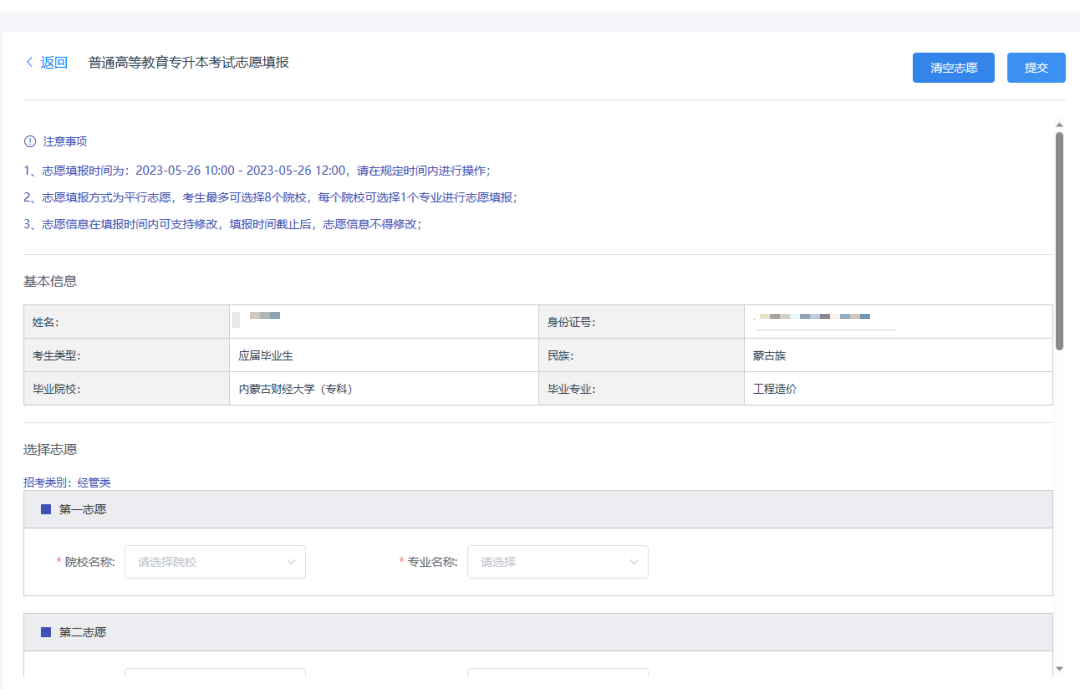Click the scrollbar down arrow

click(1059, 668)
